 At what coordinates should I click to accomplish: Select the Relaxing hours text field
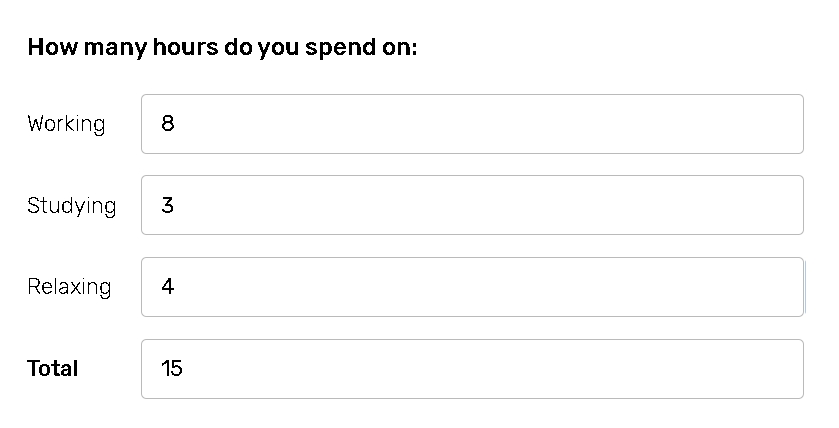click(x=472, y=287)
